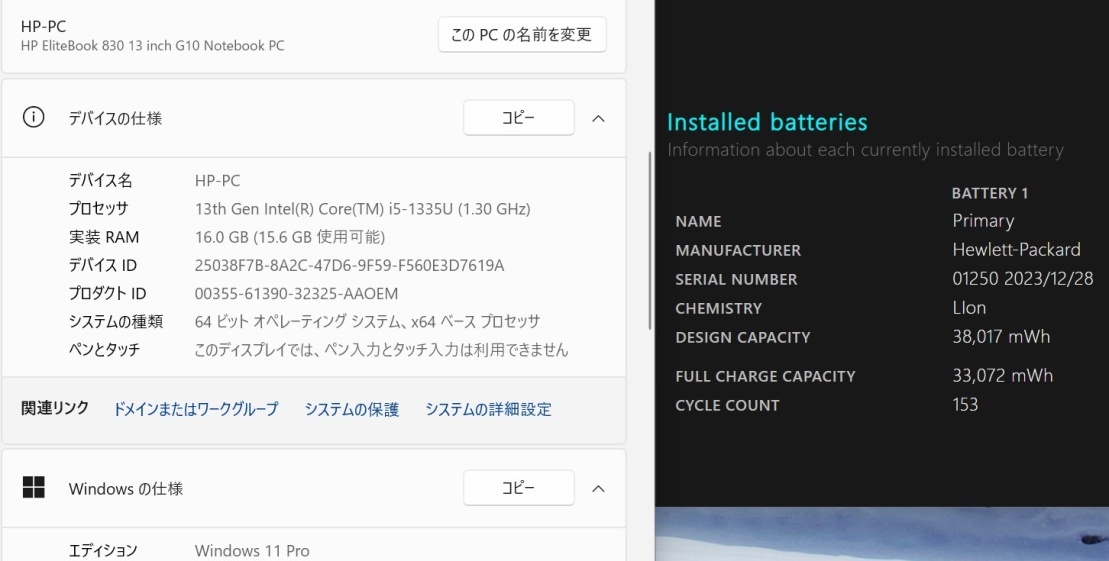This screenshot has width=1109, height=561.
Task: Click the 実装 RAM 16.0 GB value
Action: 289,237
